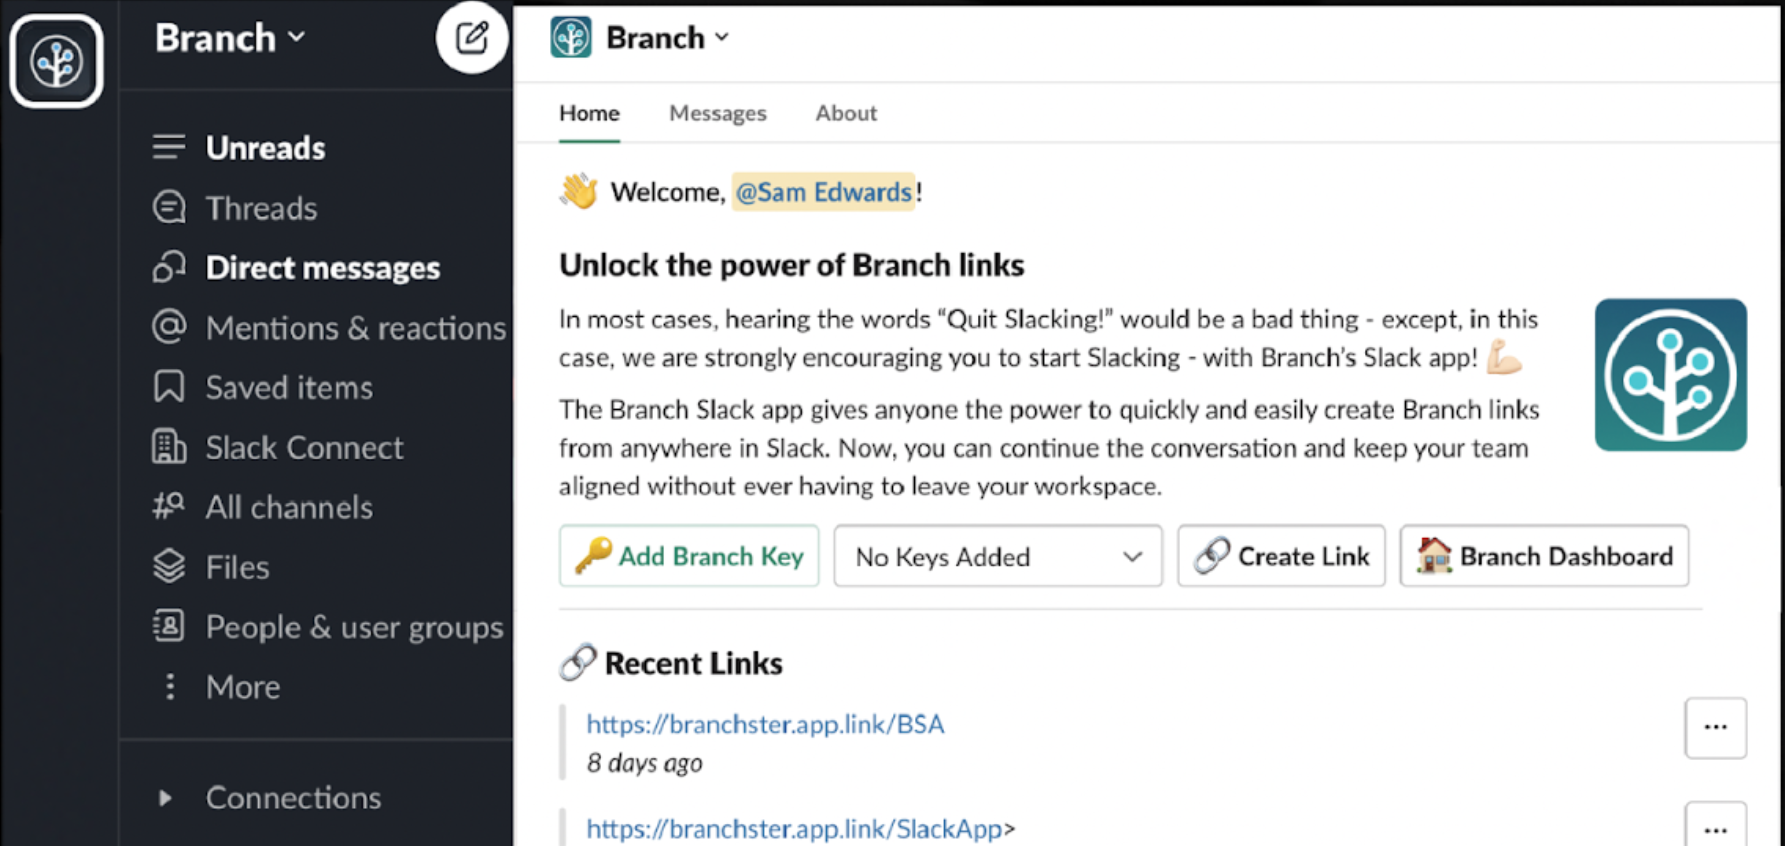Click the Recent Links heading
Screen dimensions: 1785x846
pyautogui.click(x=693, y=664)
